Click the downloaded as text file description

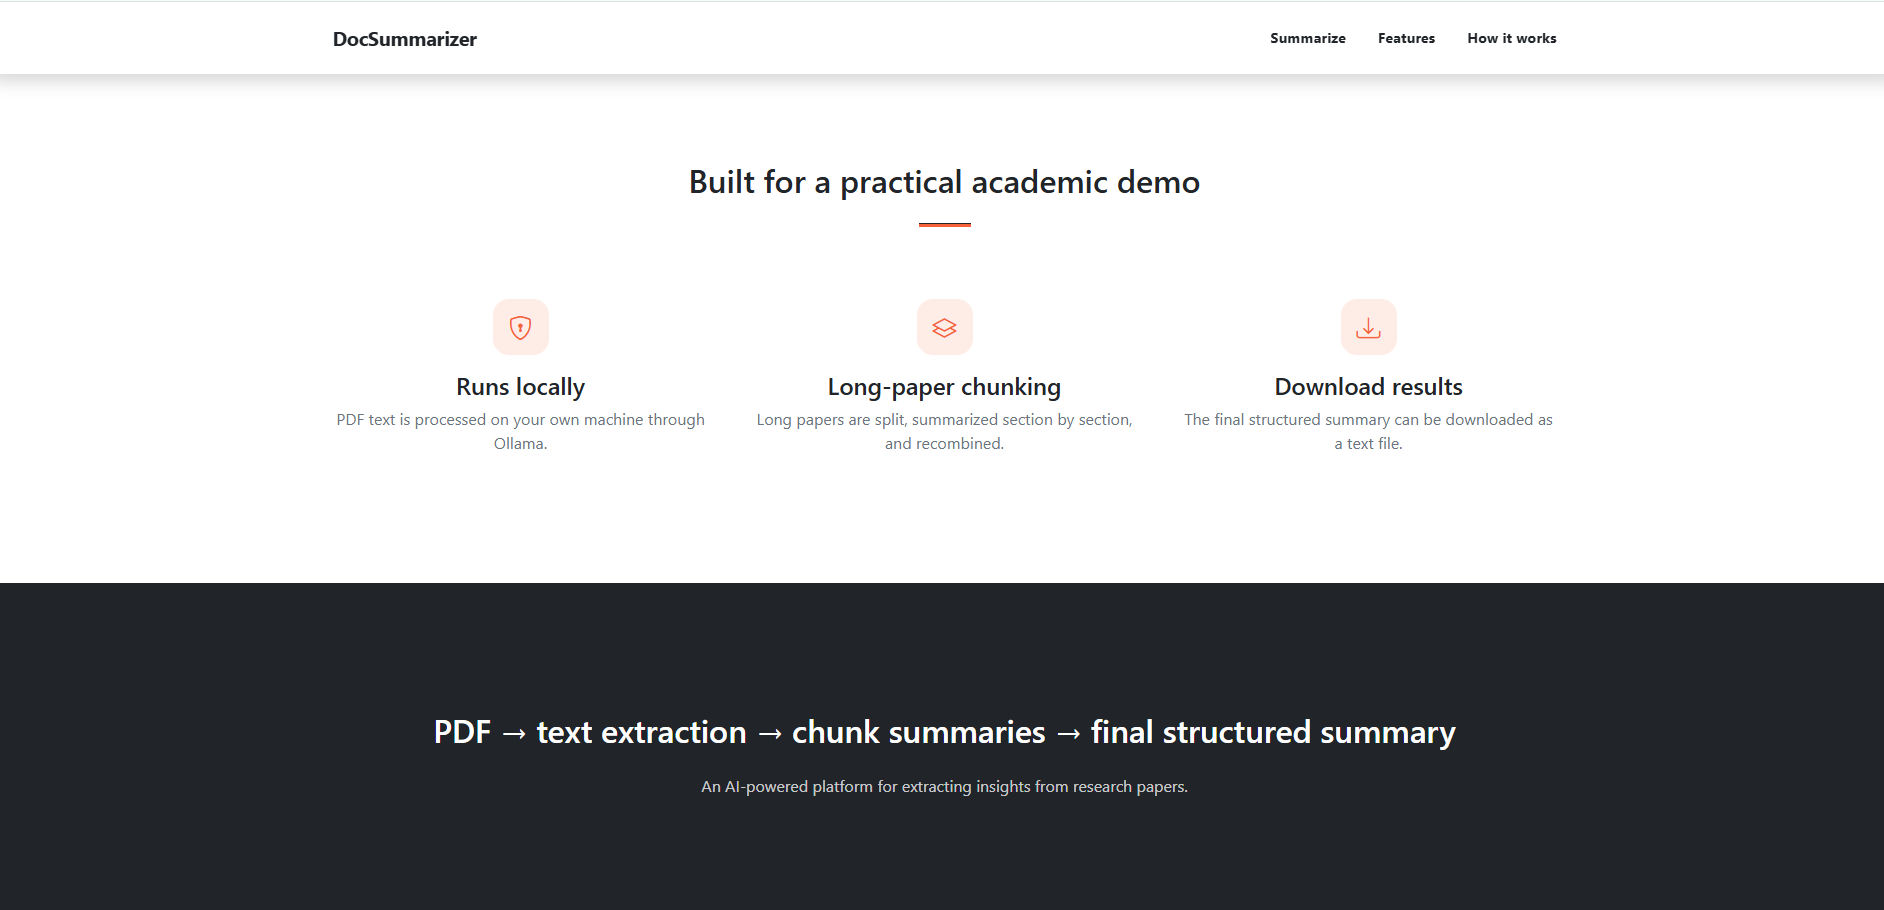1368,431
